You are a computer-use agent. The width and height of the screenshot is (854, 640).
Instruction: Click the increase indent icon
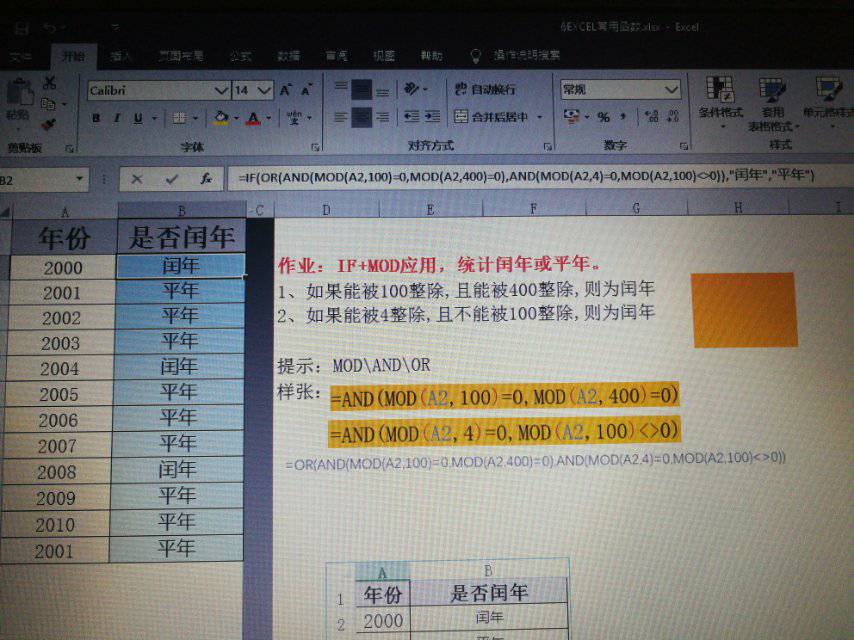(432, 116)
